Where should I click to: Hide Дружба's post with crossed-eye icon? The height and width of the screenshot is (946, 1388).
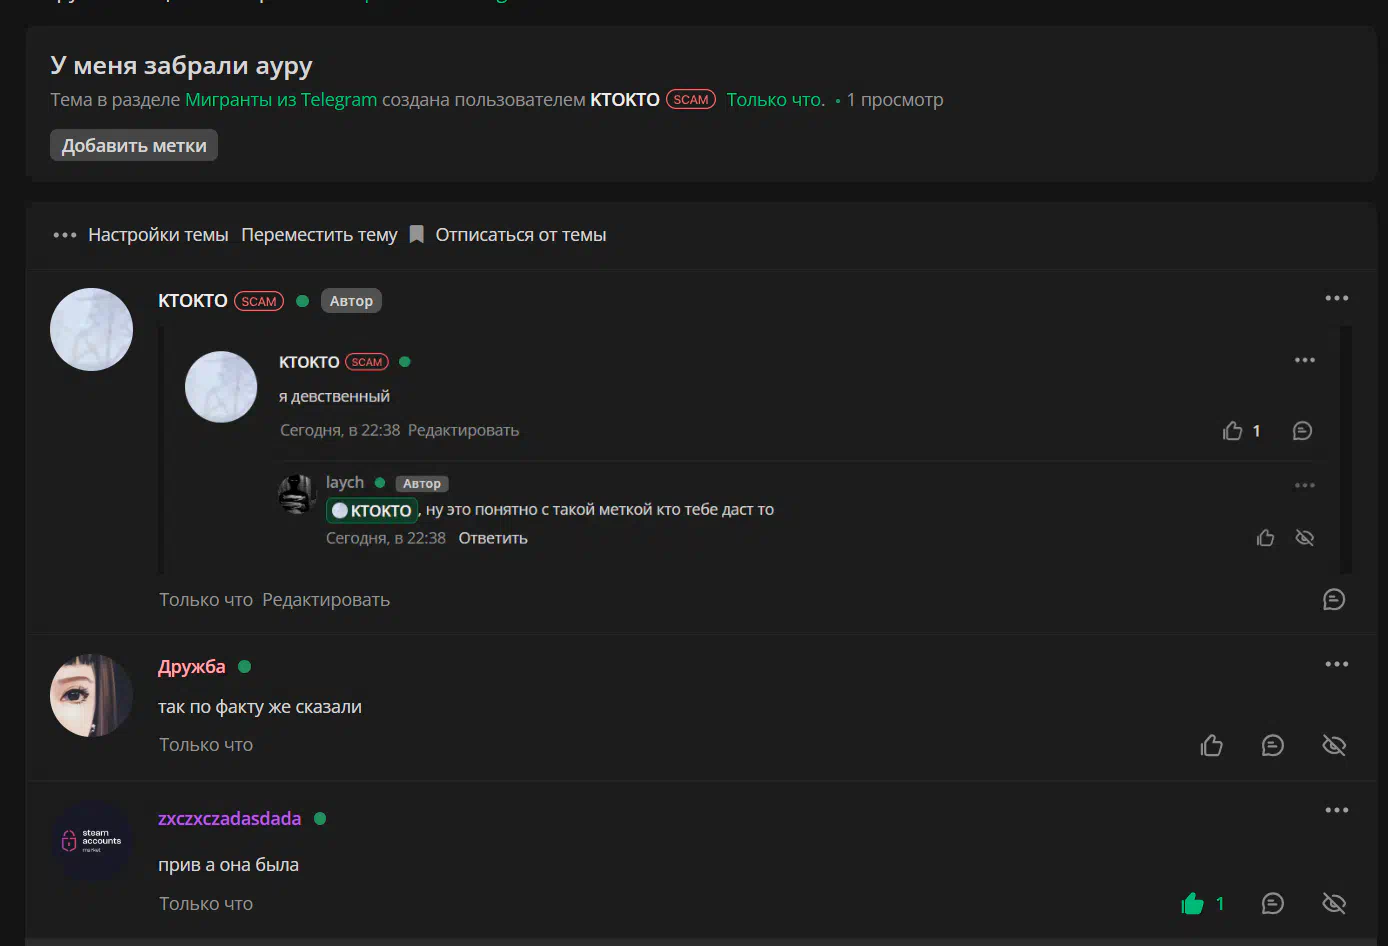(x=1333, y=746)
